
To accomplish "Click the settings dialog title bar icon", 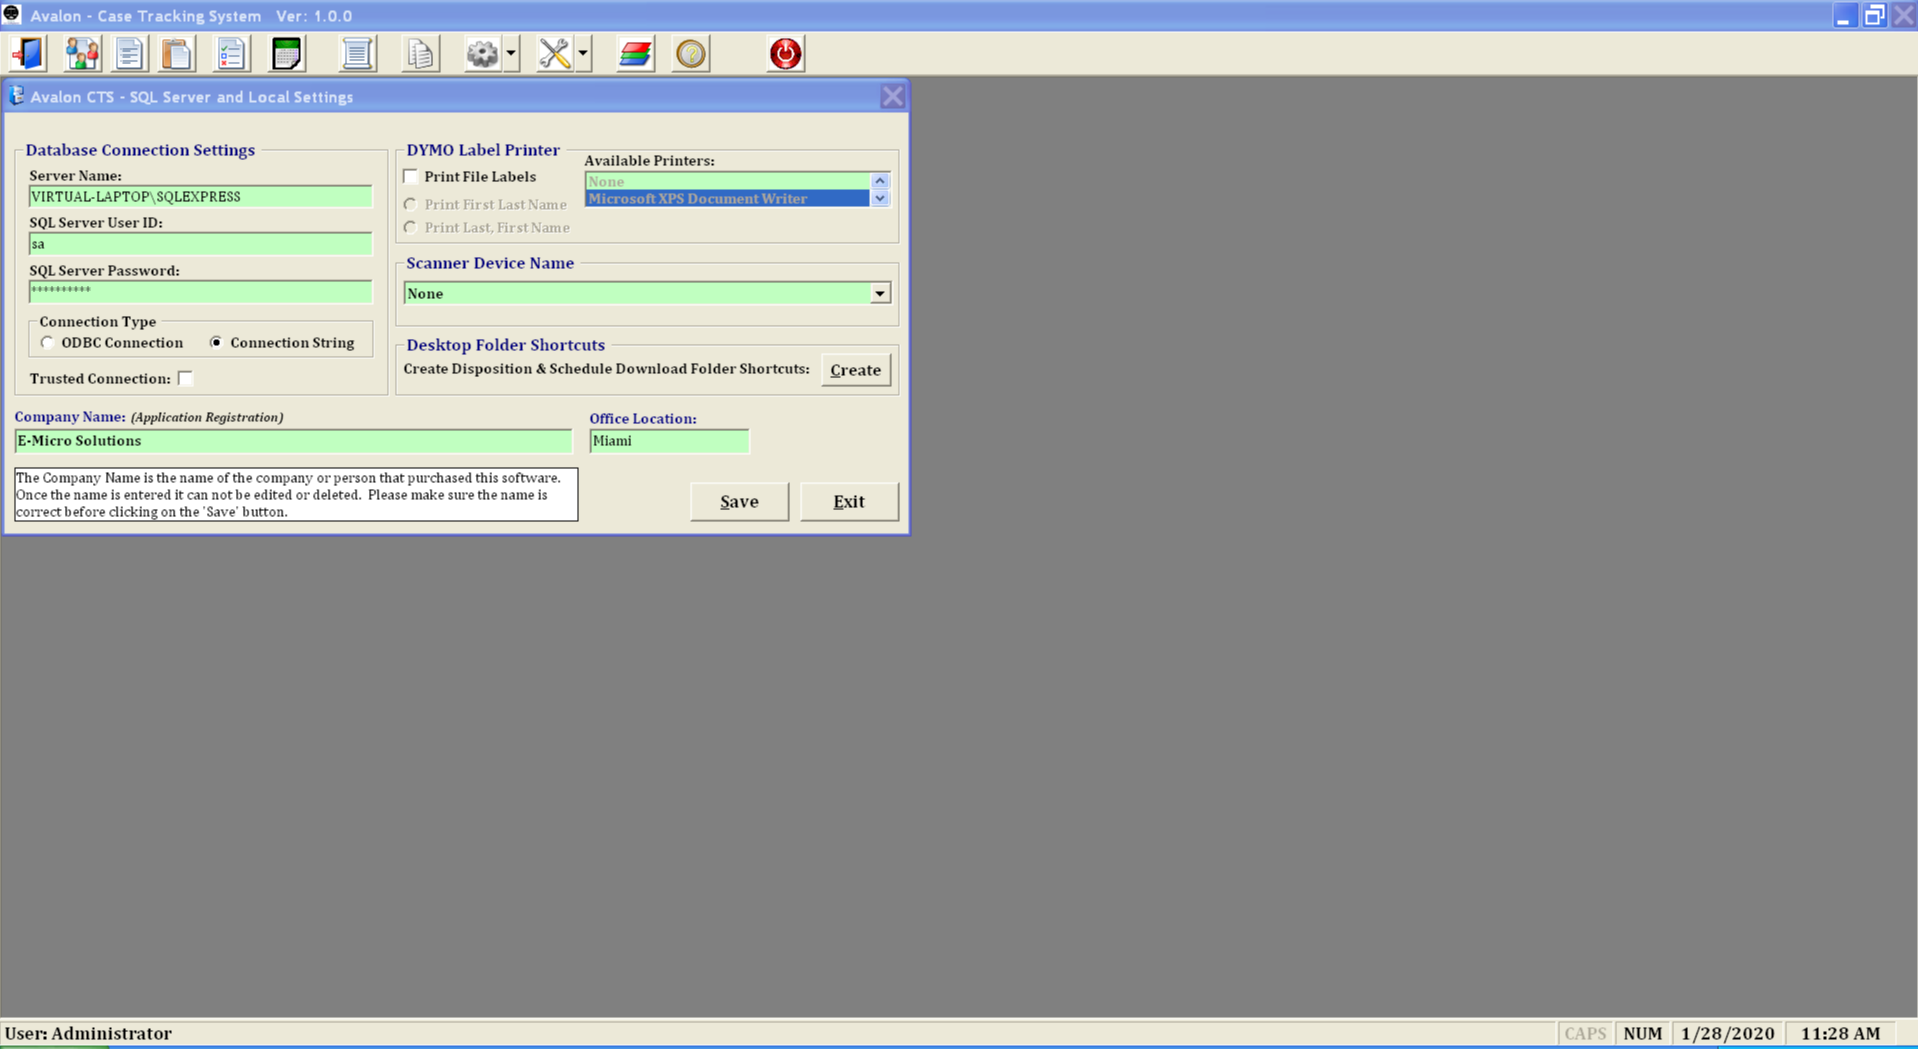I will click(x=16, y=95).
